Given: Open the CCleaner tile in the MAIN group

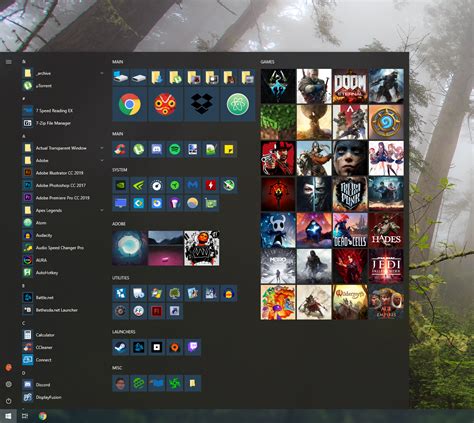Looking at the screenshot, I should tap(121, 149).
